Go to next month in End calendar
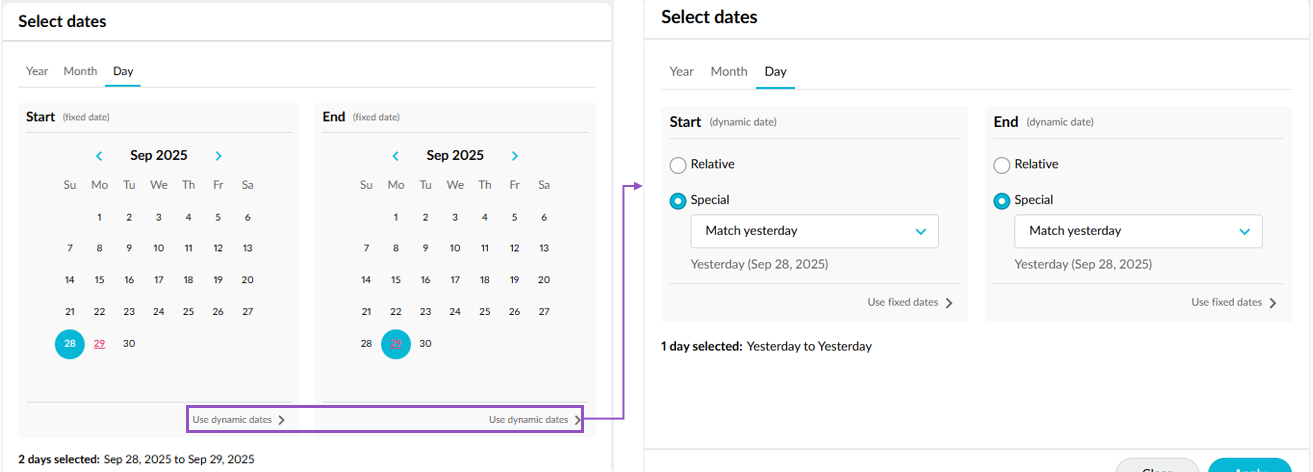The width and height of the screenshot is (1313, 472). 515,156
